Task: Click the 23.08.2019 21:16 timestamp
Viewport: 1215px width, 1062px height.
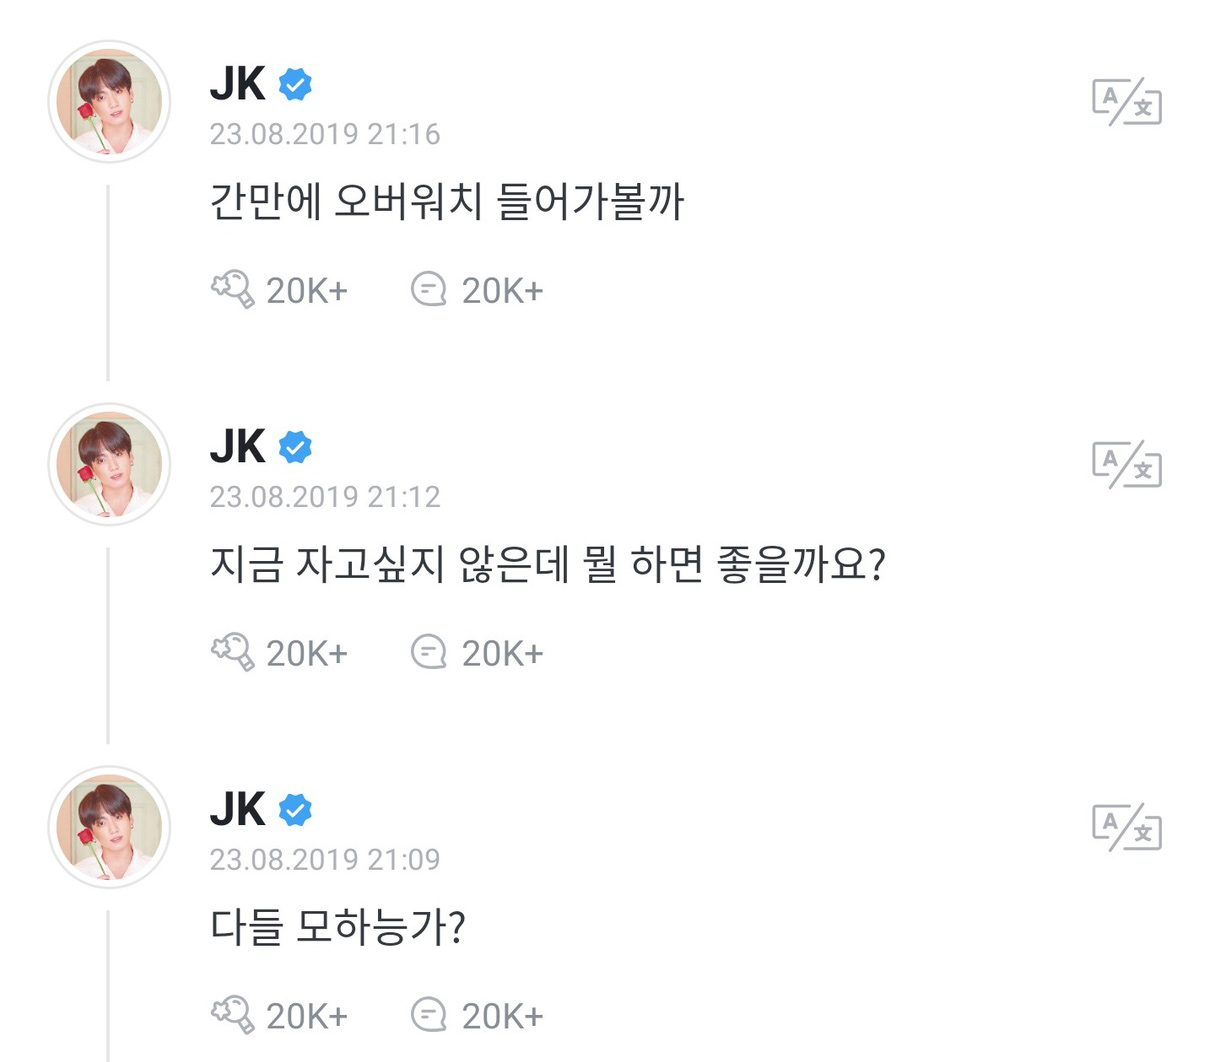Action: [324, 134]
